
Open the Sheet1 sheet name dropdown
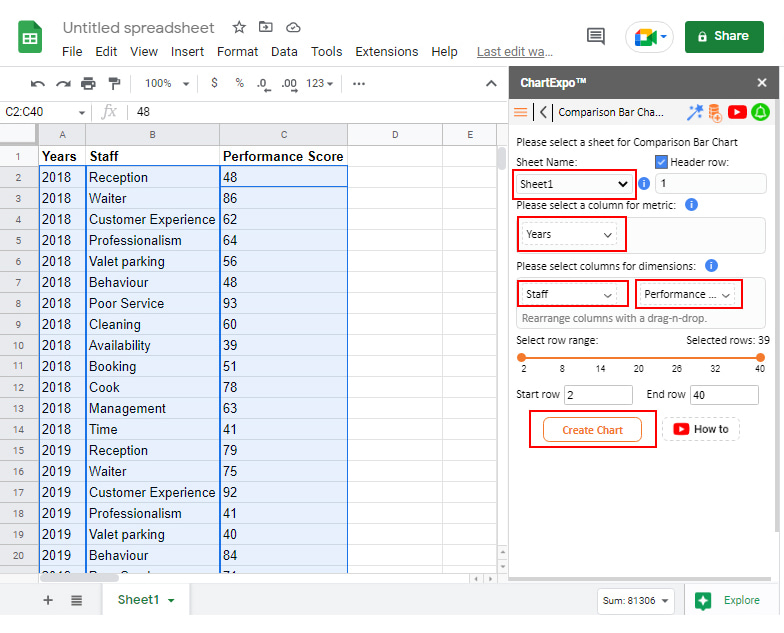[x=574, y=184]
